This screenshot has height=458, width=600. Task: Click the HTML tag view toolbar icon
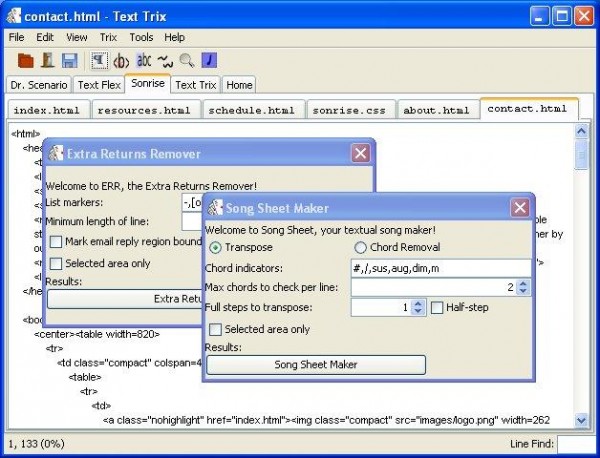121,61
